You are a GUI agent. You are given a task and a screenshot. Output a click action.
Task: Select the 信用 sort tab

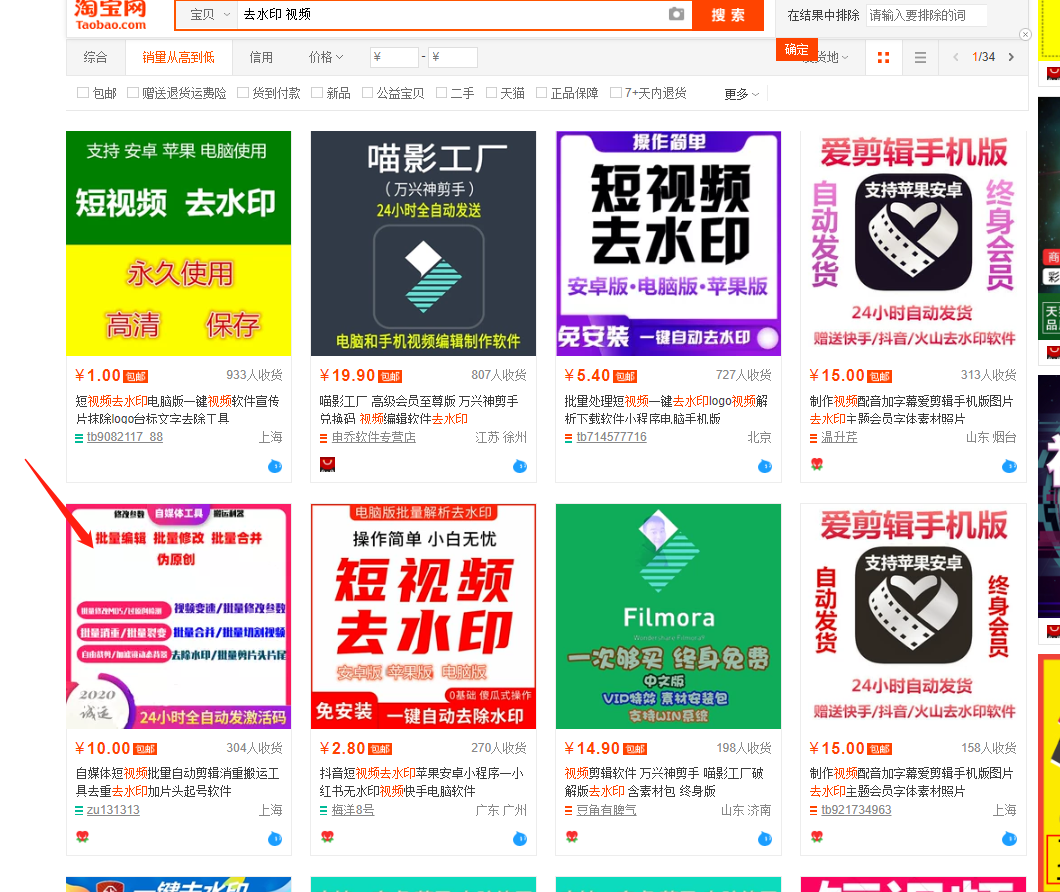tap(261, 57)
